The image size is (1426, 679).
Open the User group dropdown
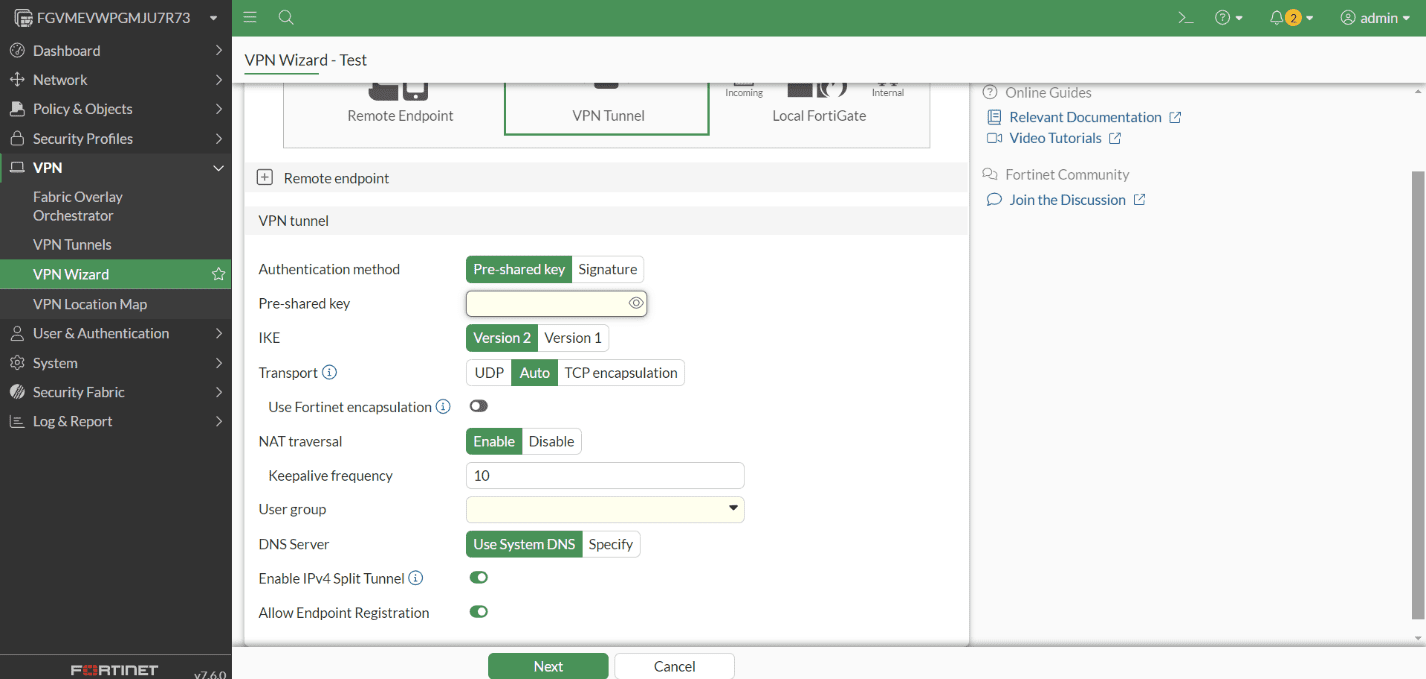click(x=605, y=509)
